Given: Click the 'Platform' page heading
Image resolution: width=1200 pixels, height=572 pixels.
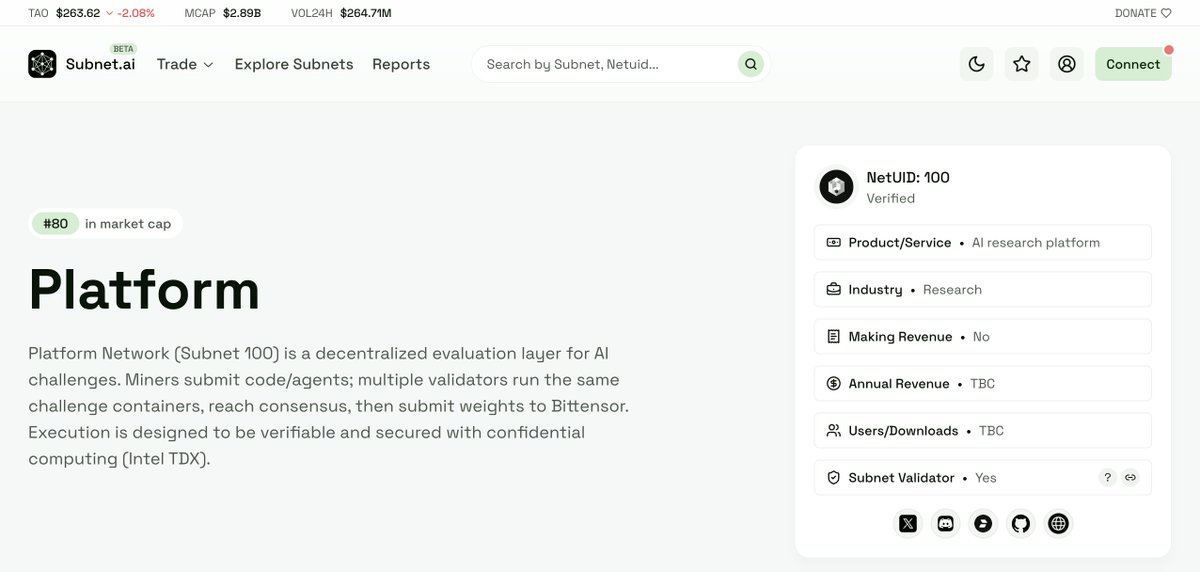Looking at the screenshot, I should [x=144, y=290].
